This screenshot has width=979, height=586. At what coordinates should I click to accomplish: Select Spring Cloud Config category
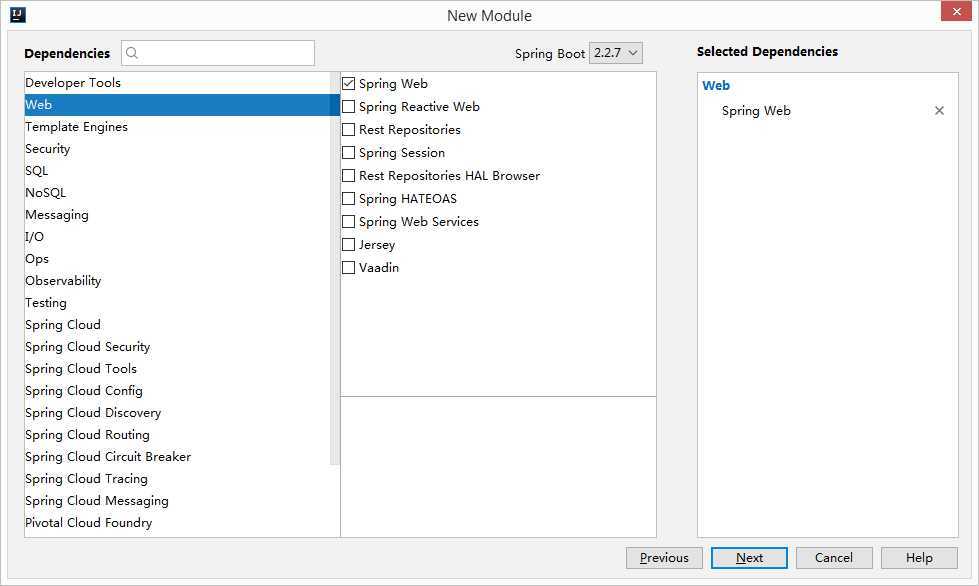177,391
